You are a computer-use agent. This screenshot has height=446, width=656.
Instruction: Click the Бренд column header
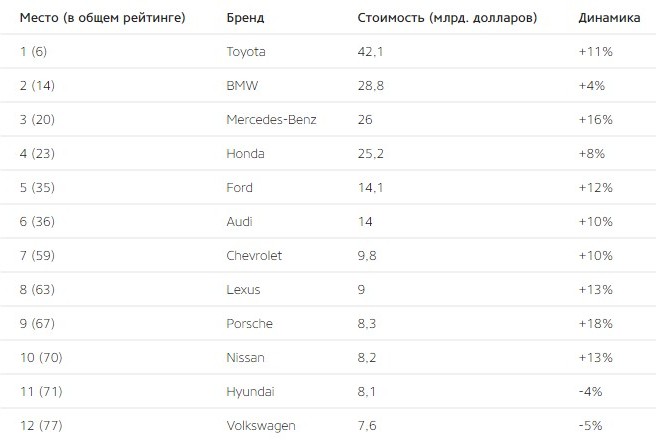245,18
